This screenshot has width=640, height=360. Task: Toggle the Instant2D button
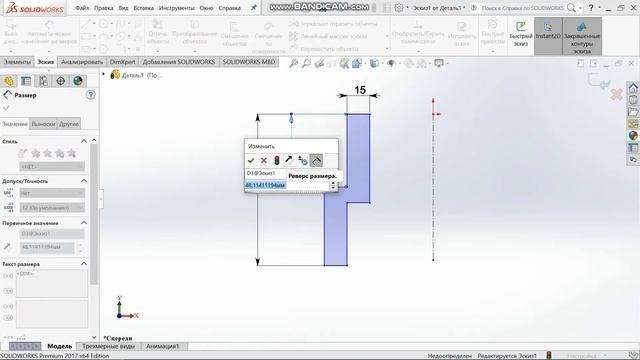(x=548, y=36)
